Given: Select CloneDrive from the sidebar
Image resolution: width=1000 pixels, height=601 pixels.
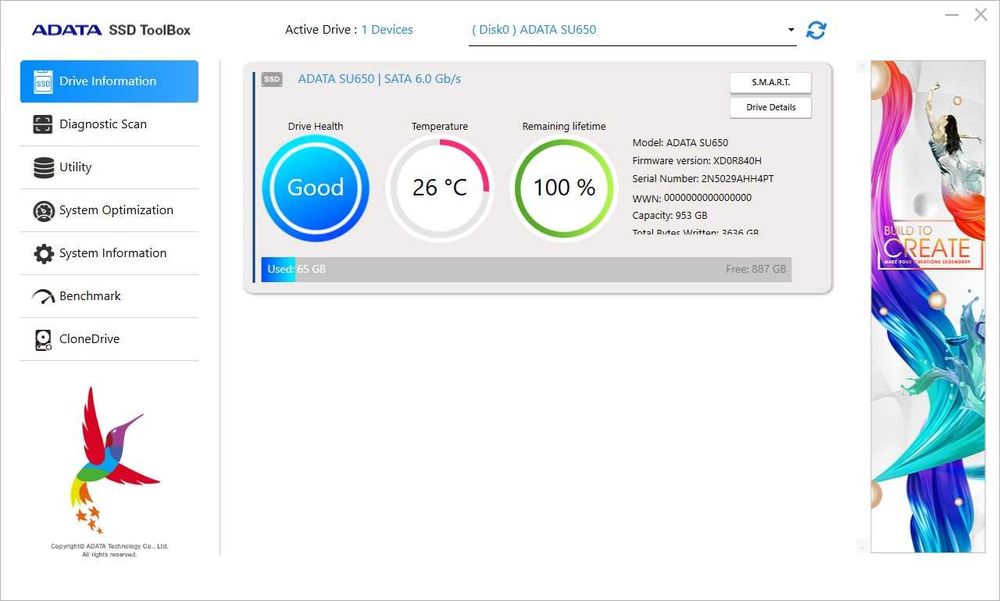Looking at the screenshot, I should click(109, 339).
